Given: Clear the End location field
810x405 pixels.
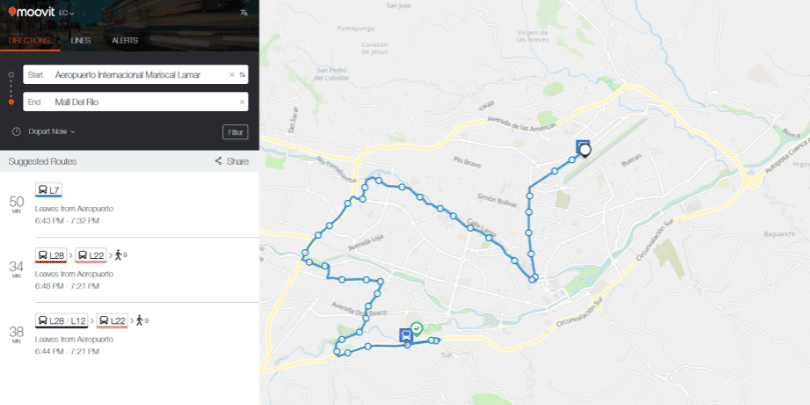Looking at the screenshot, I should tap(242, 102).
